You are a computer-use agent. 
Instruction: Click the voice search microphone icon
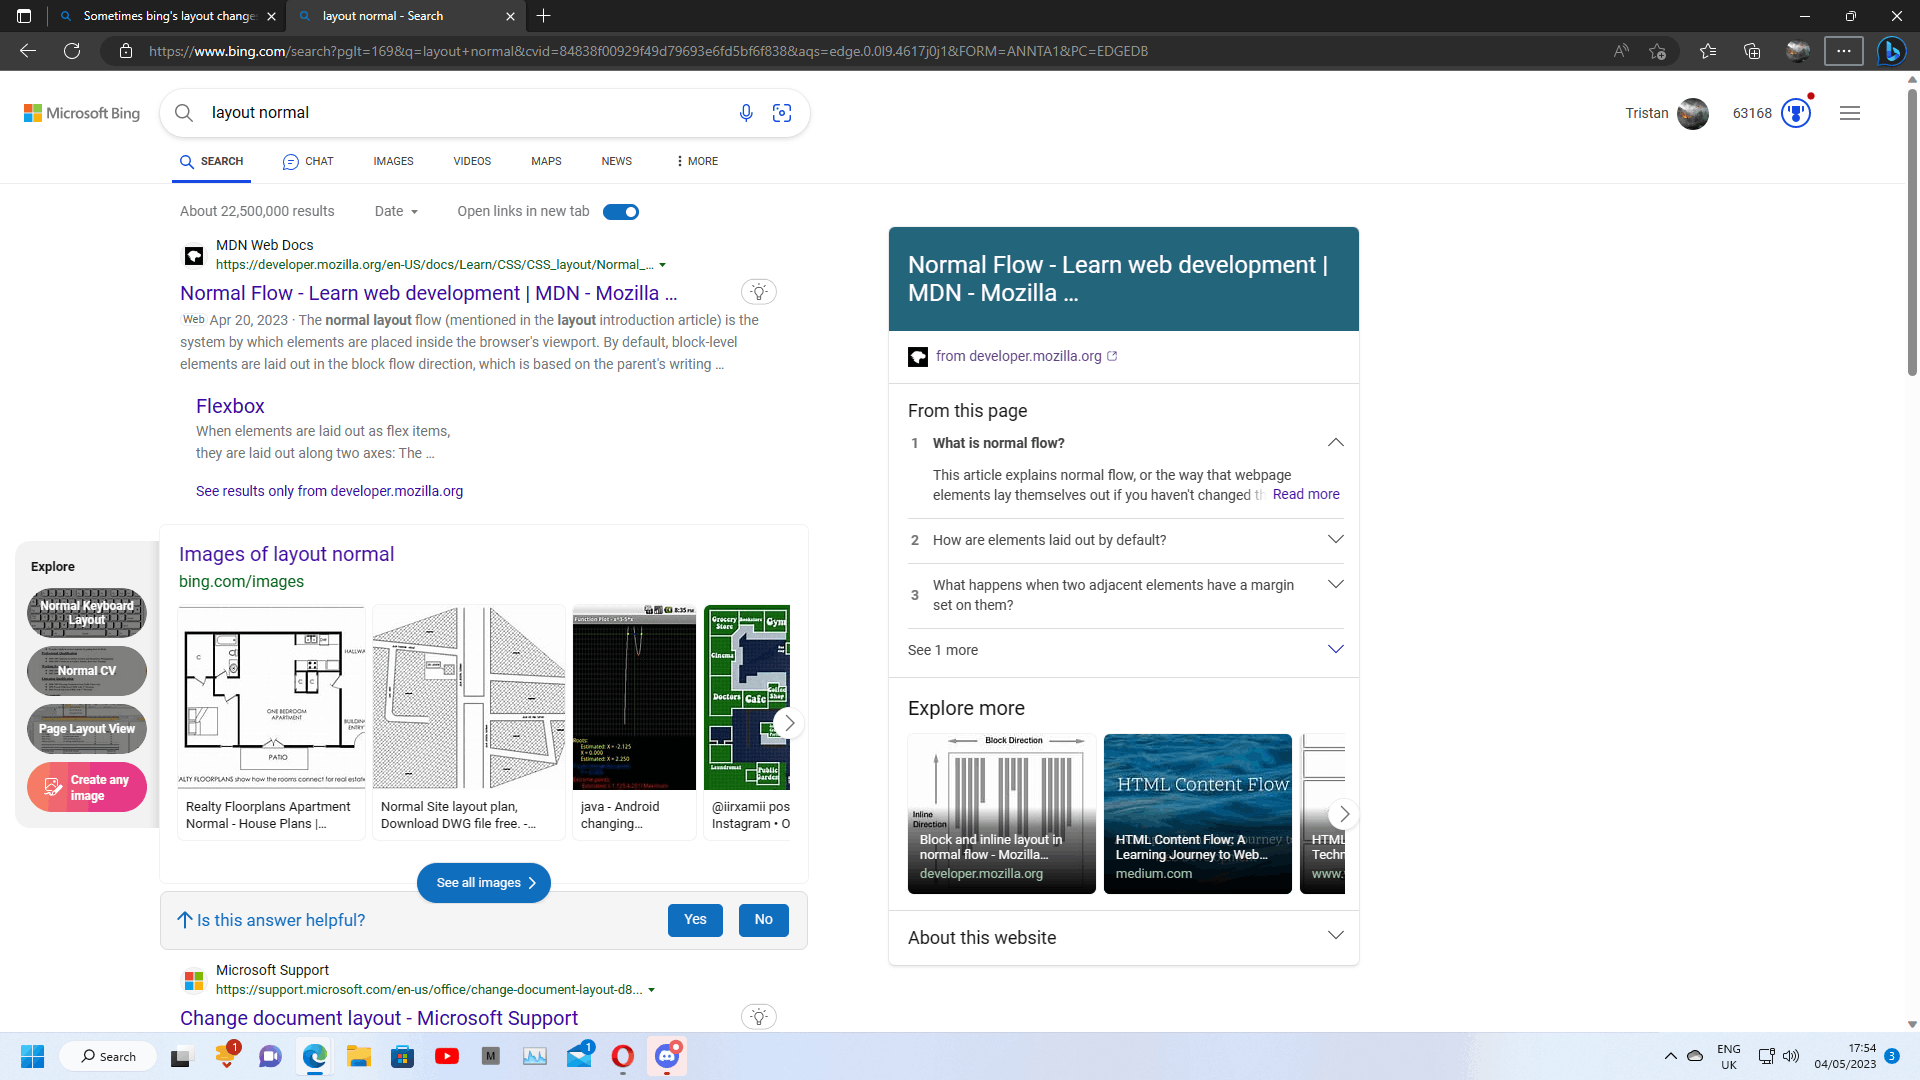click(x=746, y=113)
